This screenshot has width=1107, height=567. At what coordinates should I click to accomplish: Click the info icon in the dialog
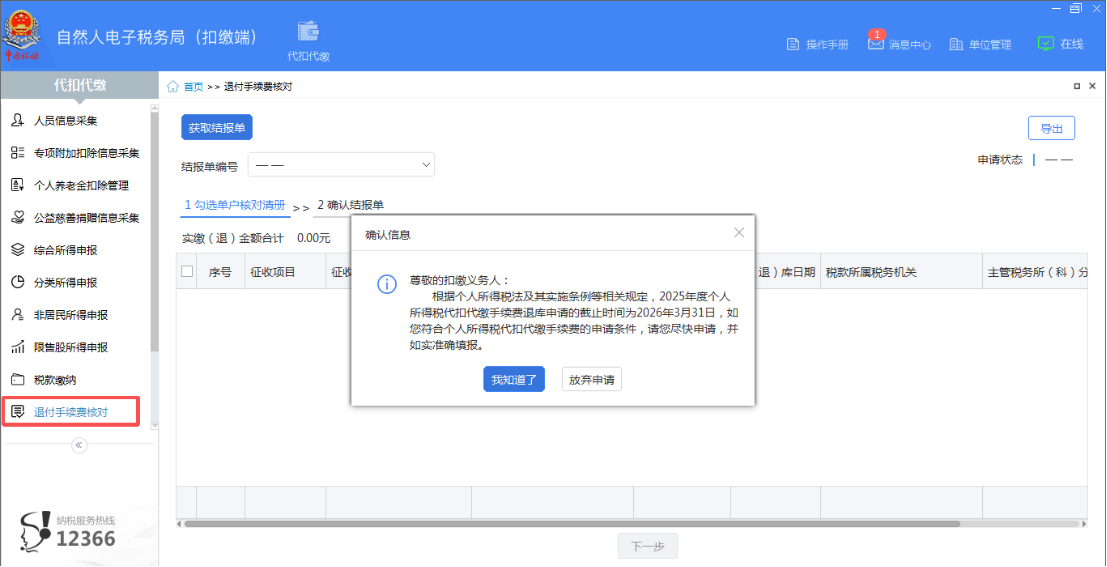coord(387,285)
